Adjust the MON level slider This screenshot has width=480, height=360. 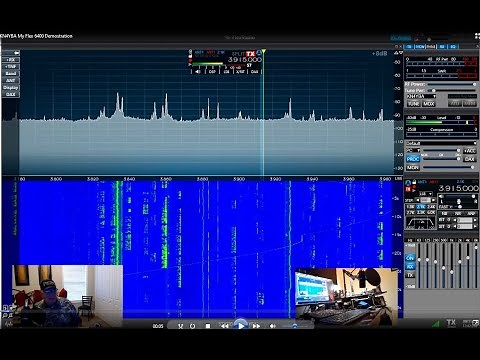point(449,167)
